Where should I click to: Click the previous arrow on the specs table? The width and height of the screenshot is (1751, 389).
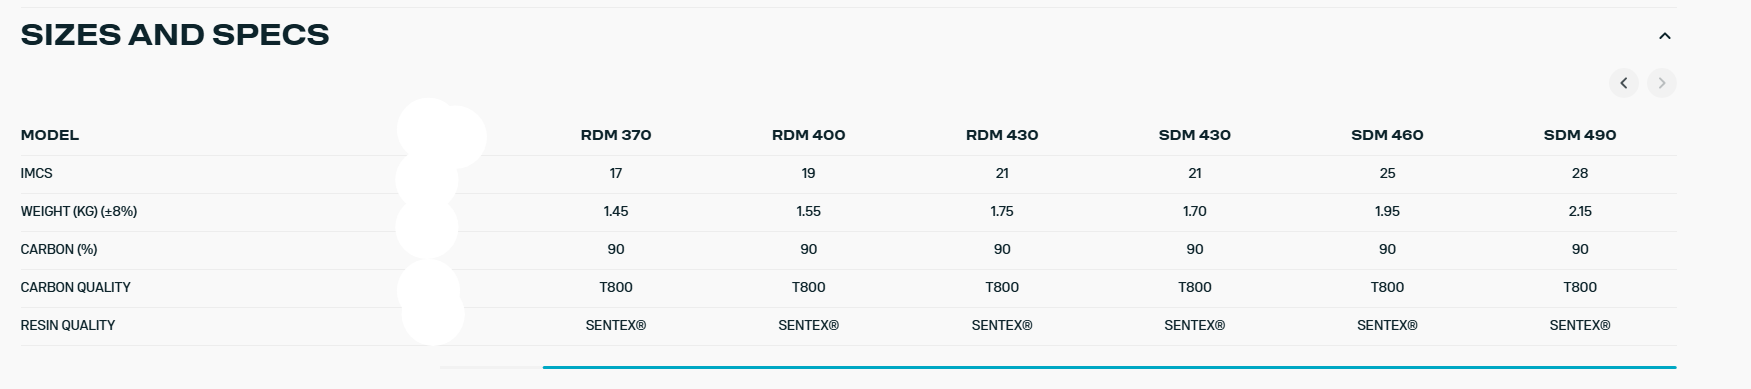[x=1624, y=83]
